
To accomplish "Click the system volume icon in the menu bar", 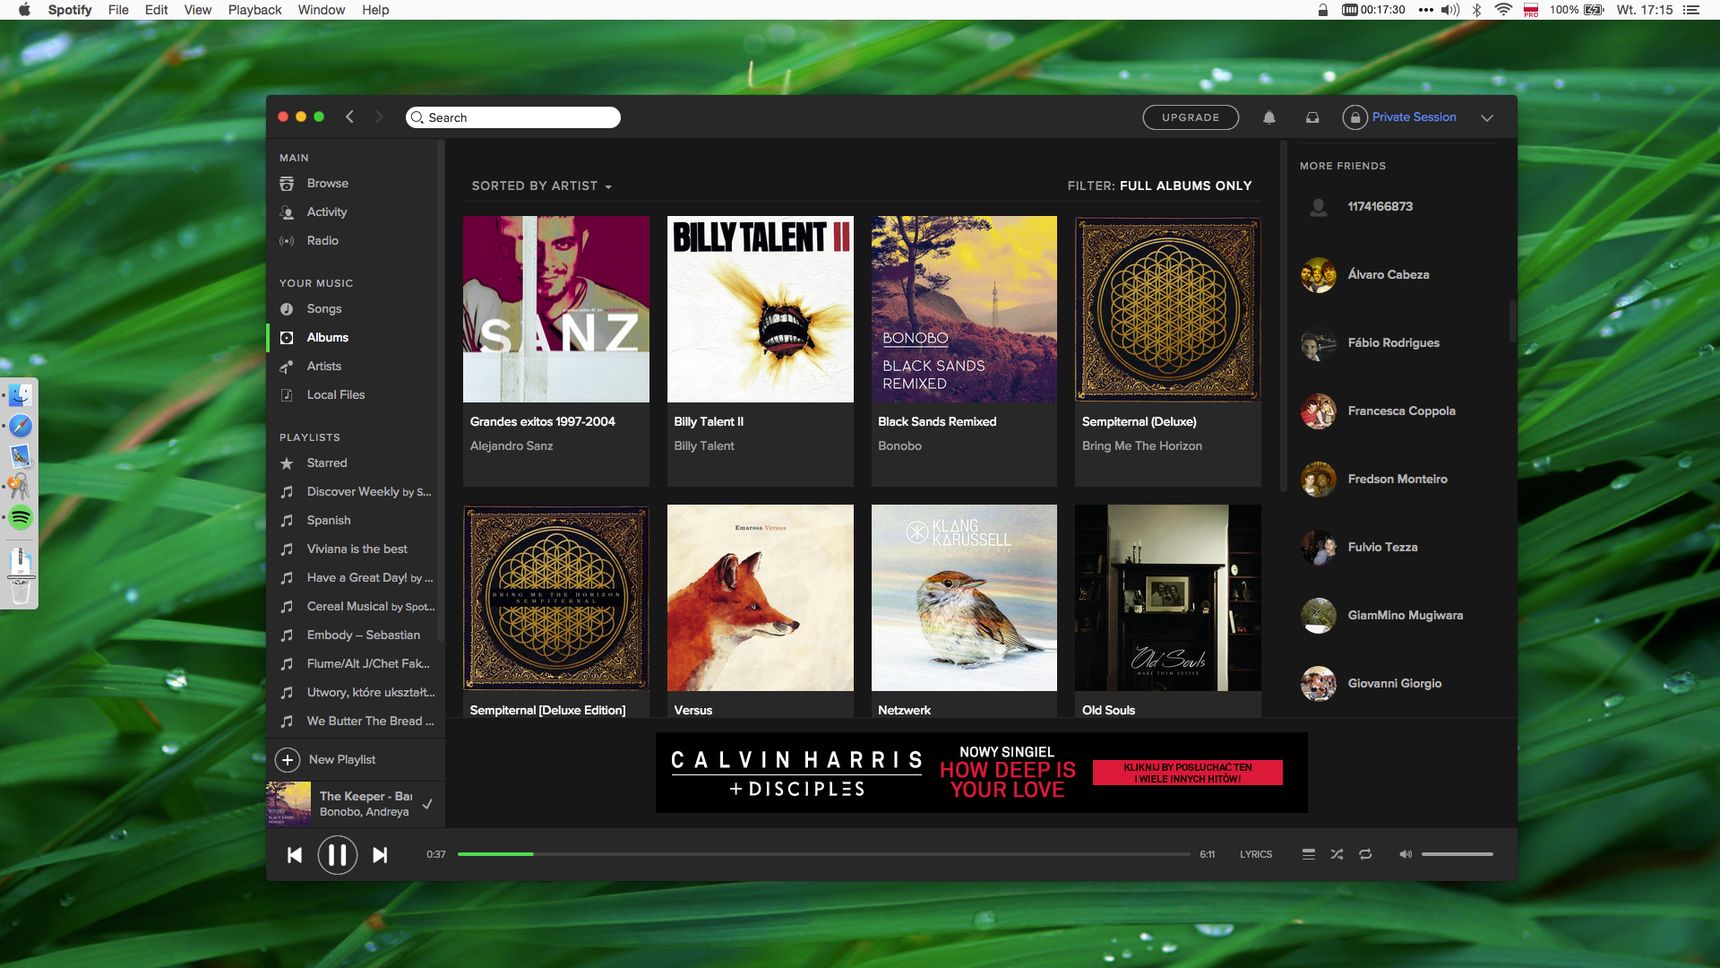I will (x=1450, y=10).
